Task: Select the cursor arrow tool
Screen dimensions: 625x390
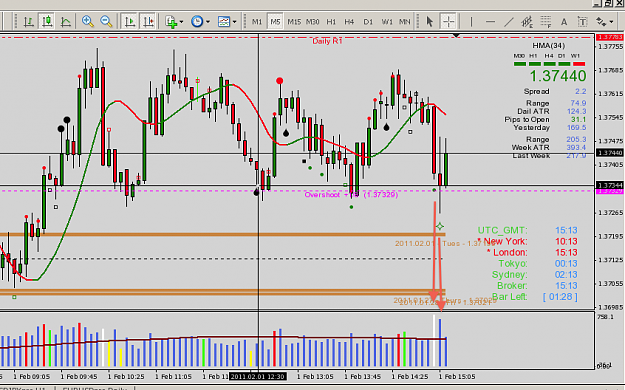Action: point(429,21)
